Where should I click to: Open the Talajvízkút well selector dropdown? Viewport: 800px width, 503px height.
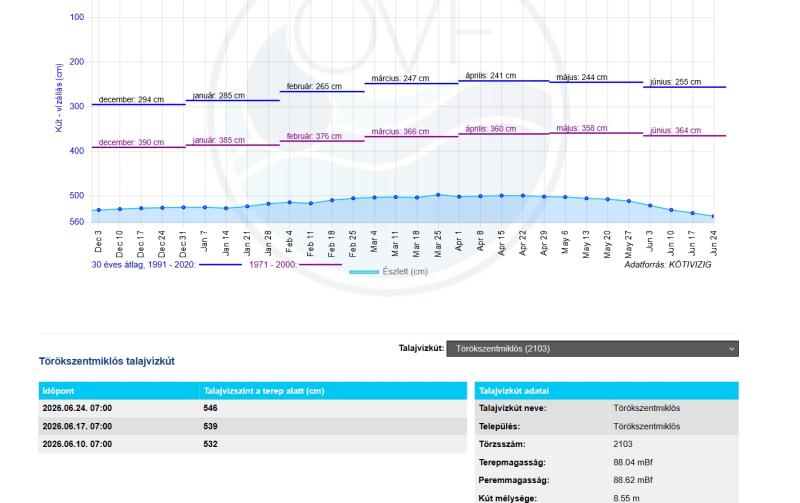click(592, 349)
